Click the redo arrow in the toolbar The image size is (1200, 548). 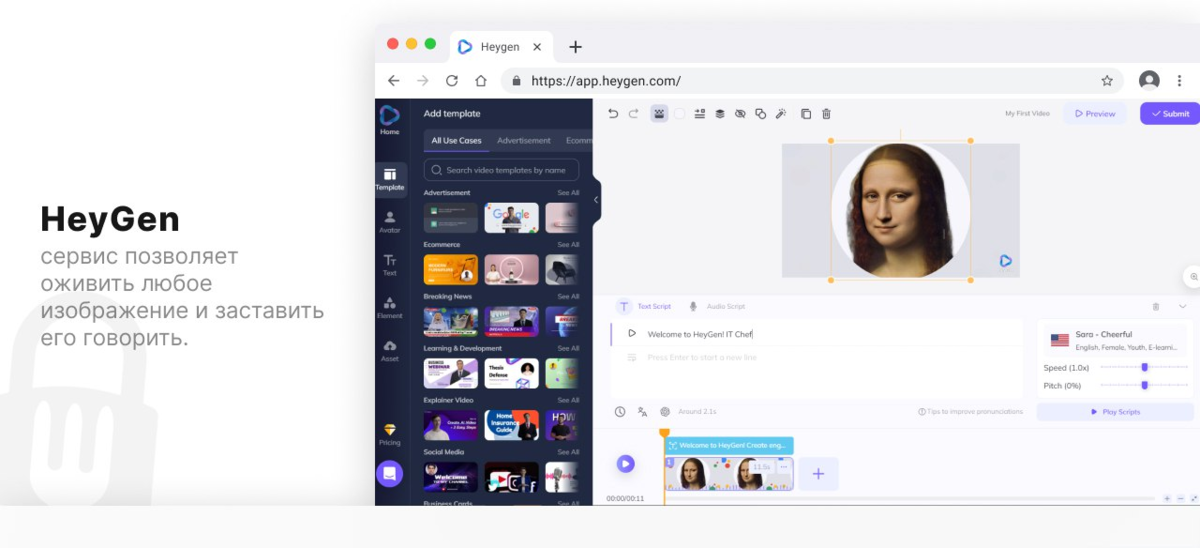(633, 114)
